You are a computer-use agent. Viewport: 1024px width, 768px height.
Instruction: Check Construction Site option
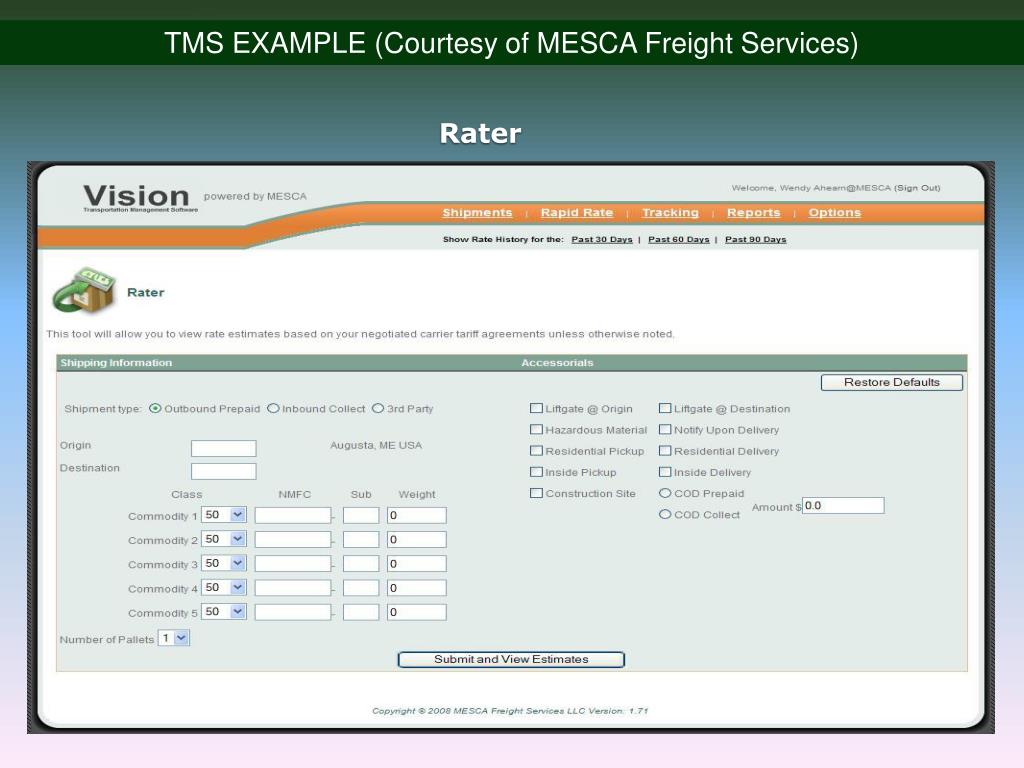pyautogui.click(x=536, y=493)
